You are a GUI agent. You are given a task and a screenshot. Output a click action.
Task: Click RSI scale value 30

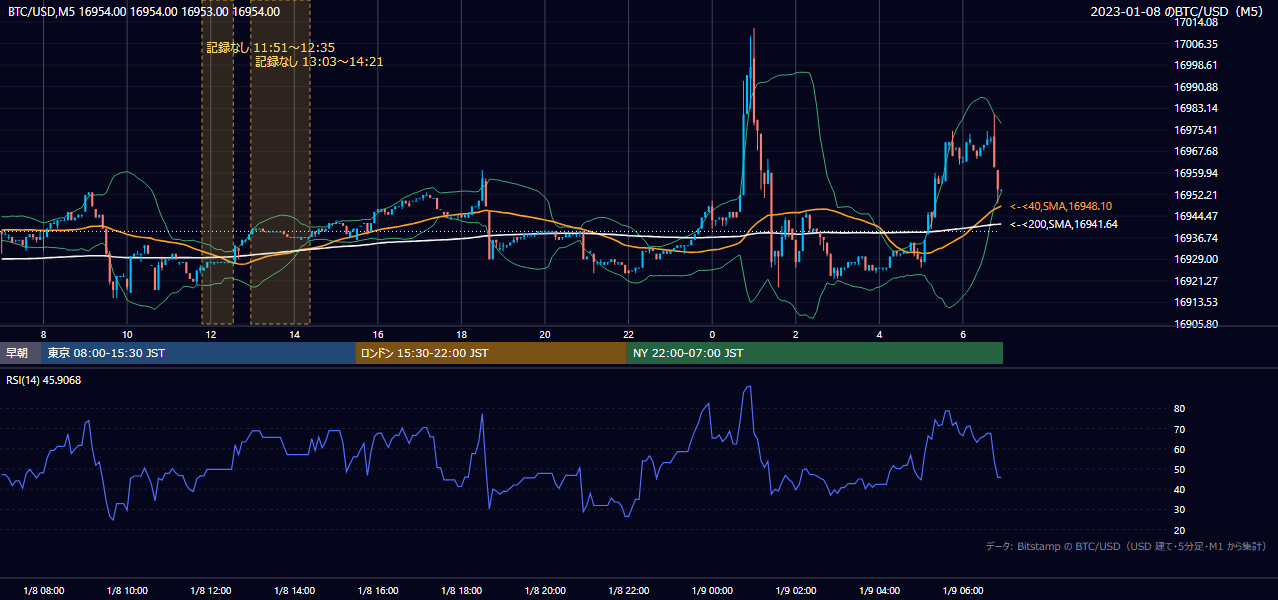1179,509
